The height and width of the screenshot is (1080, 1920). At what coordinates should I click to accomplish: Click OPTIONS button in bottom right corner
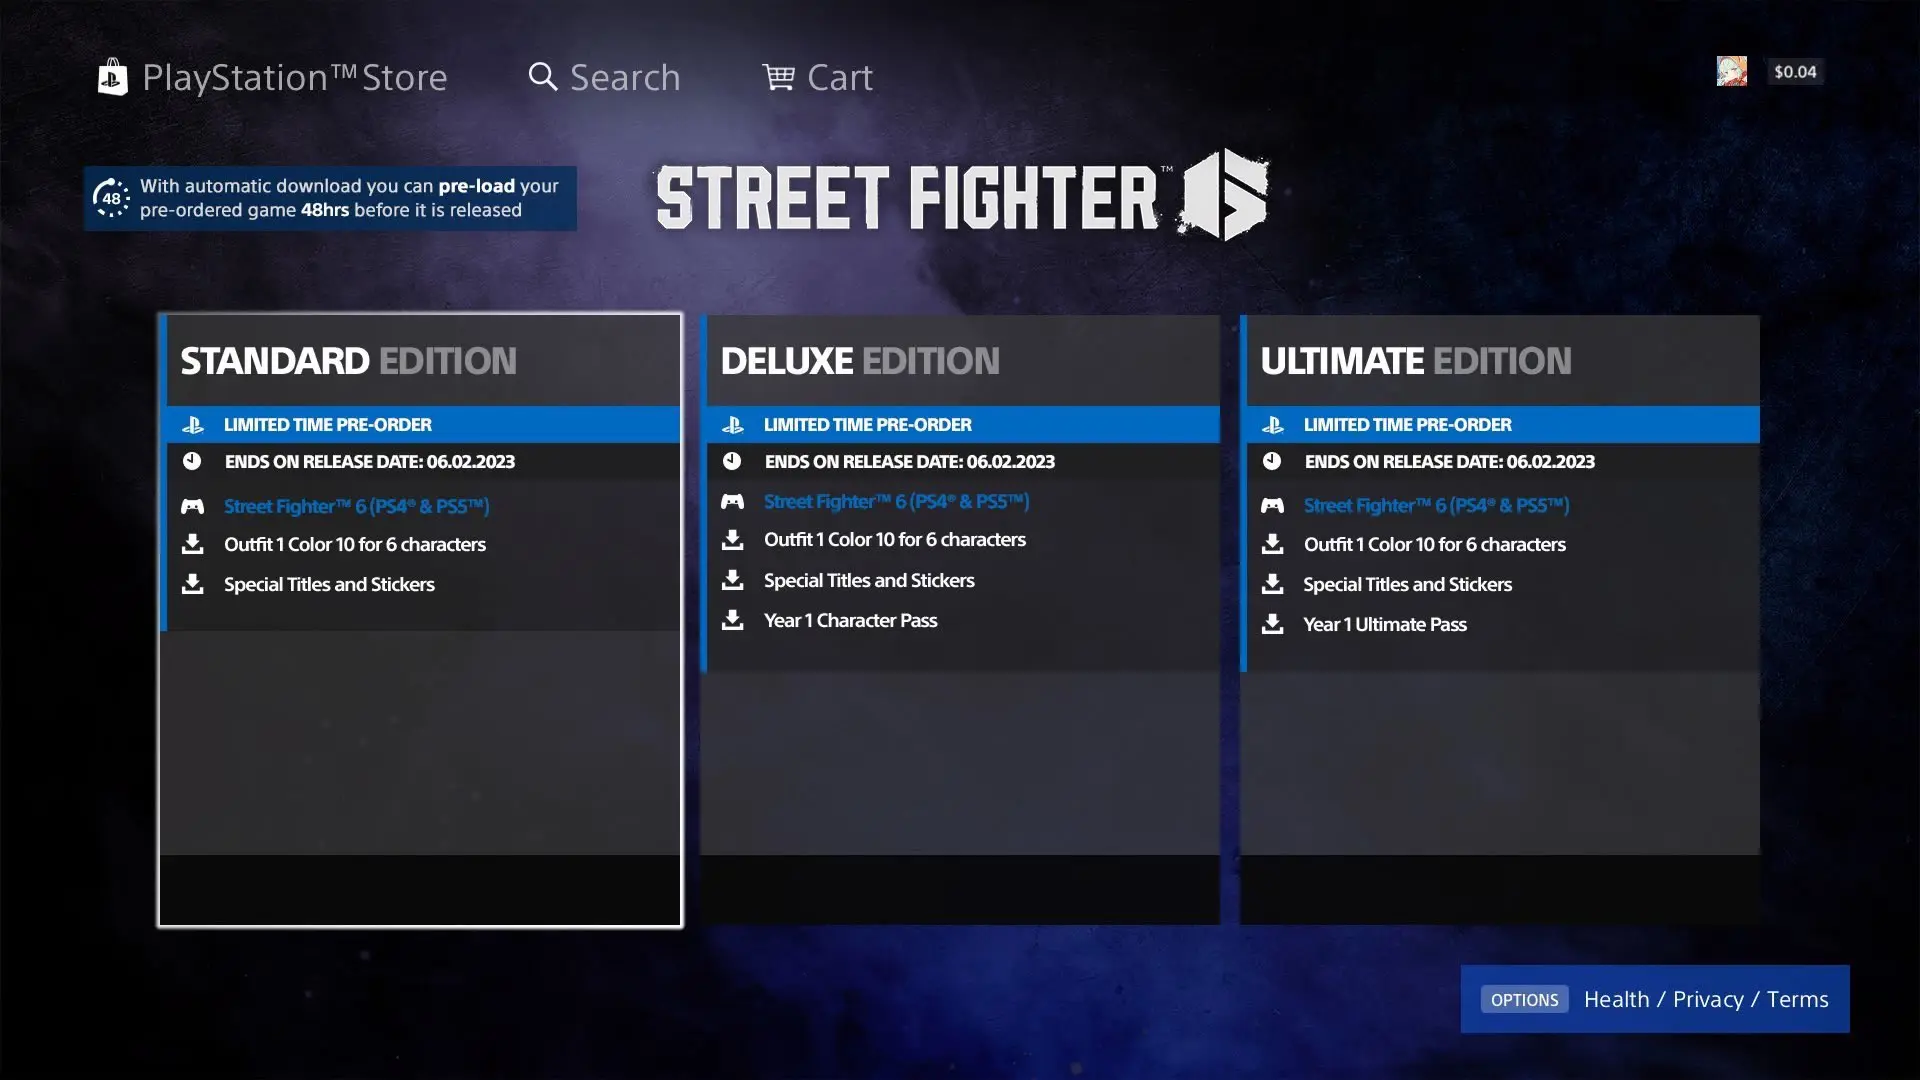[x=1523, y=998]
